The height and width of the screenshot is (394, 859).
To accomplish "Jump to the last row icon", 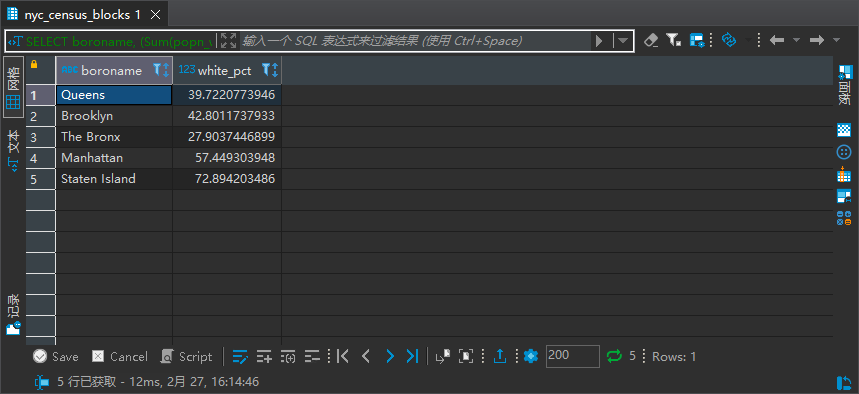I will point(412,356).
